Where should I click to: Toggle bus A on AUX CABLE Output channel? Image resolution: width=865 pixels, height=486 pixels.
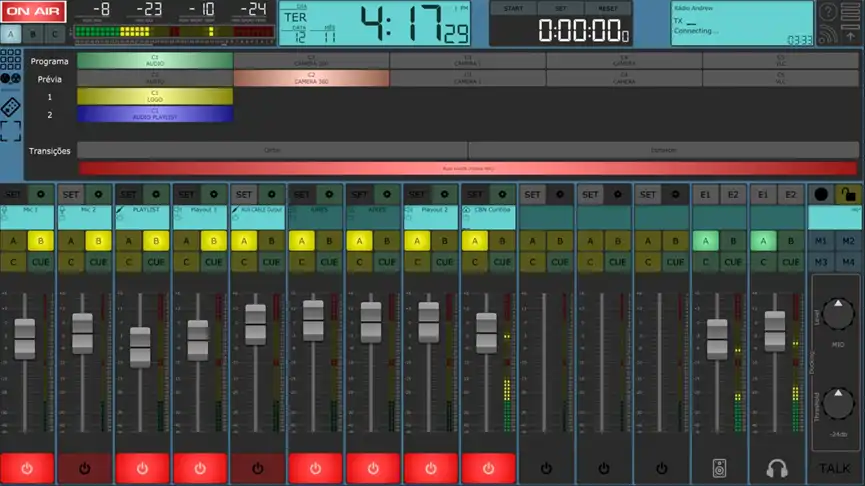[x=244, y=241]
